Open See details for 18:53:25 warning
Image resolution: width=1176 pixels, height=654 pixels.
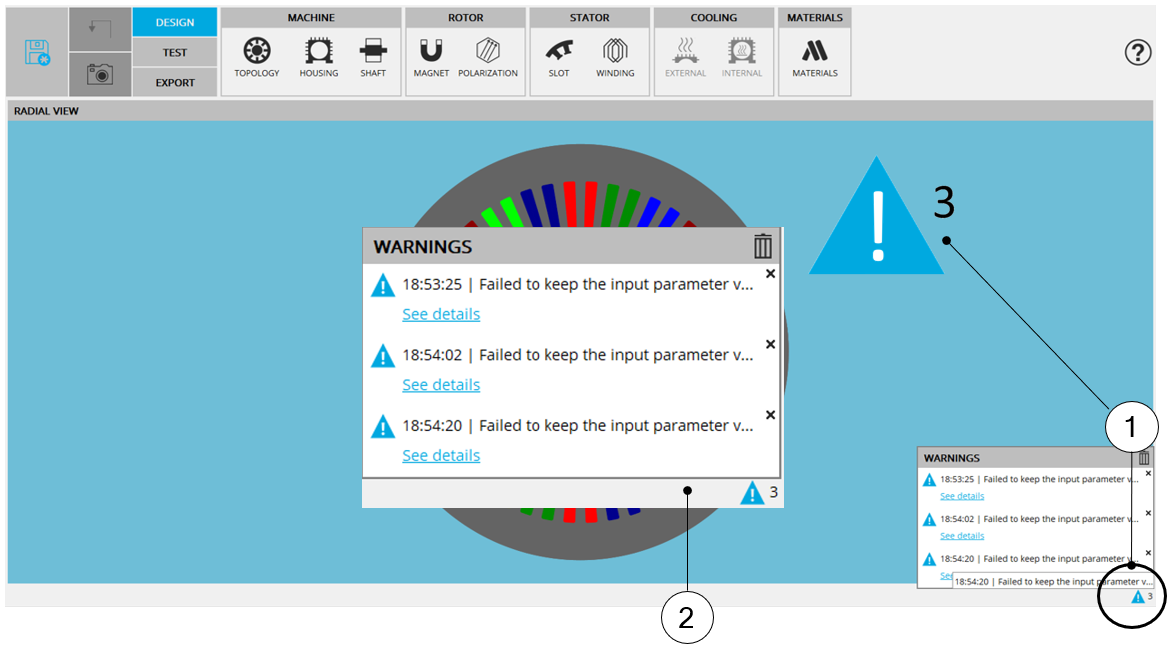pyautogui.click(x=441, y=314)
